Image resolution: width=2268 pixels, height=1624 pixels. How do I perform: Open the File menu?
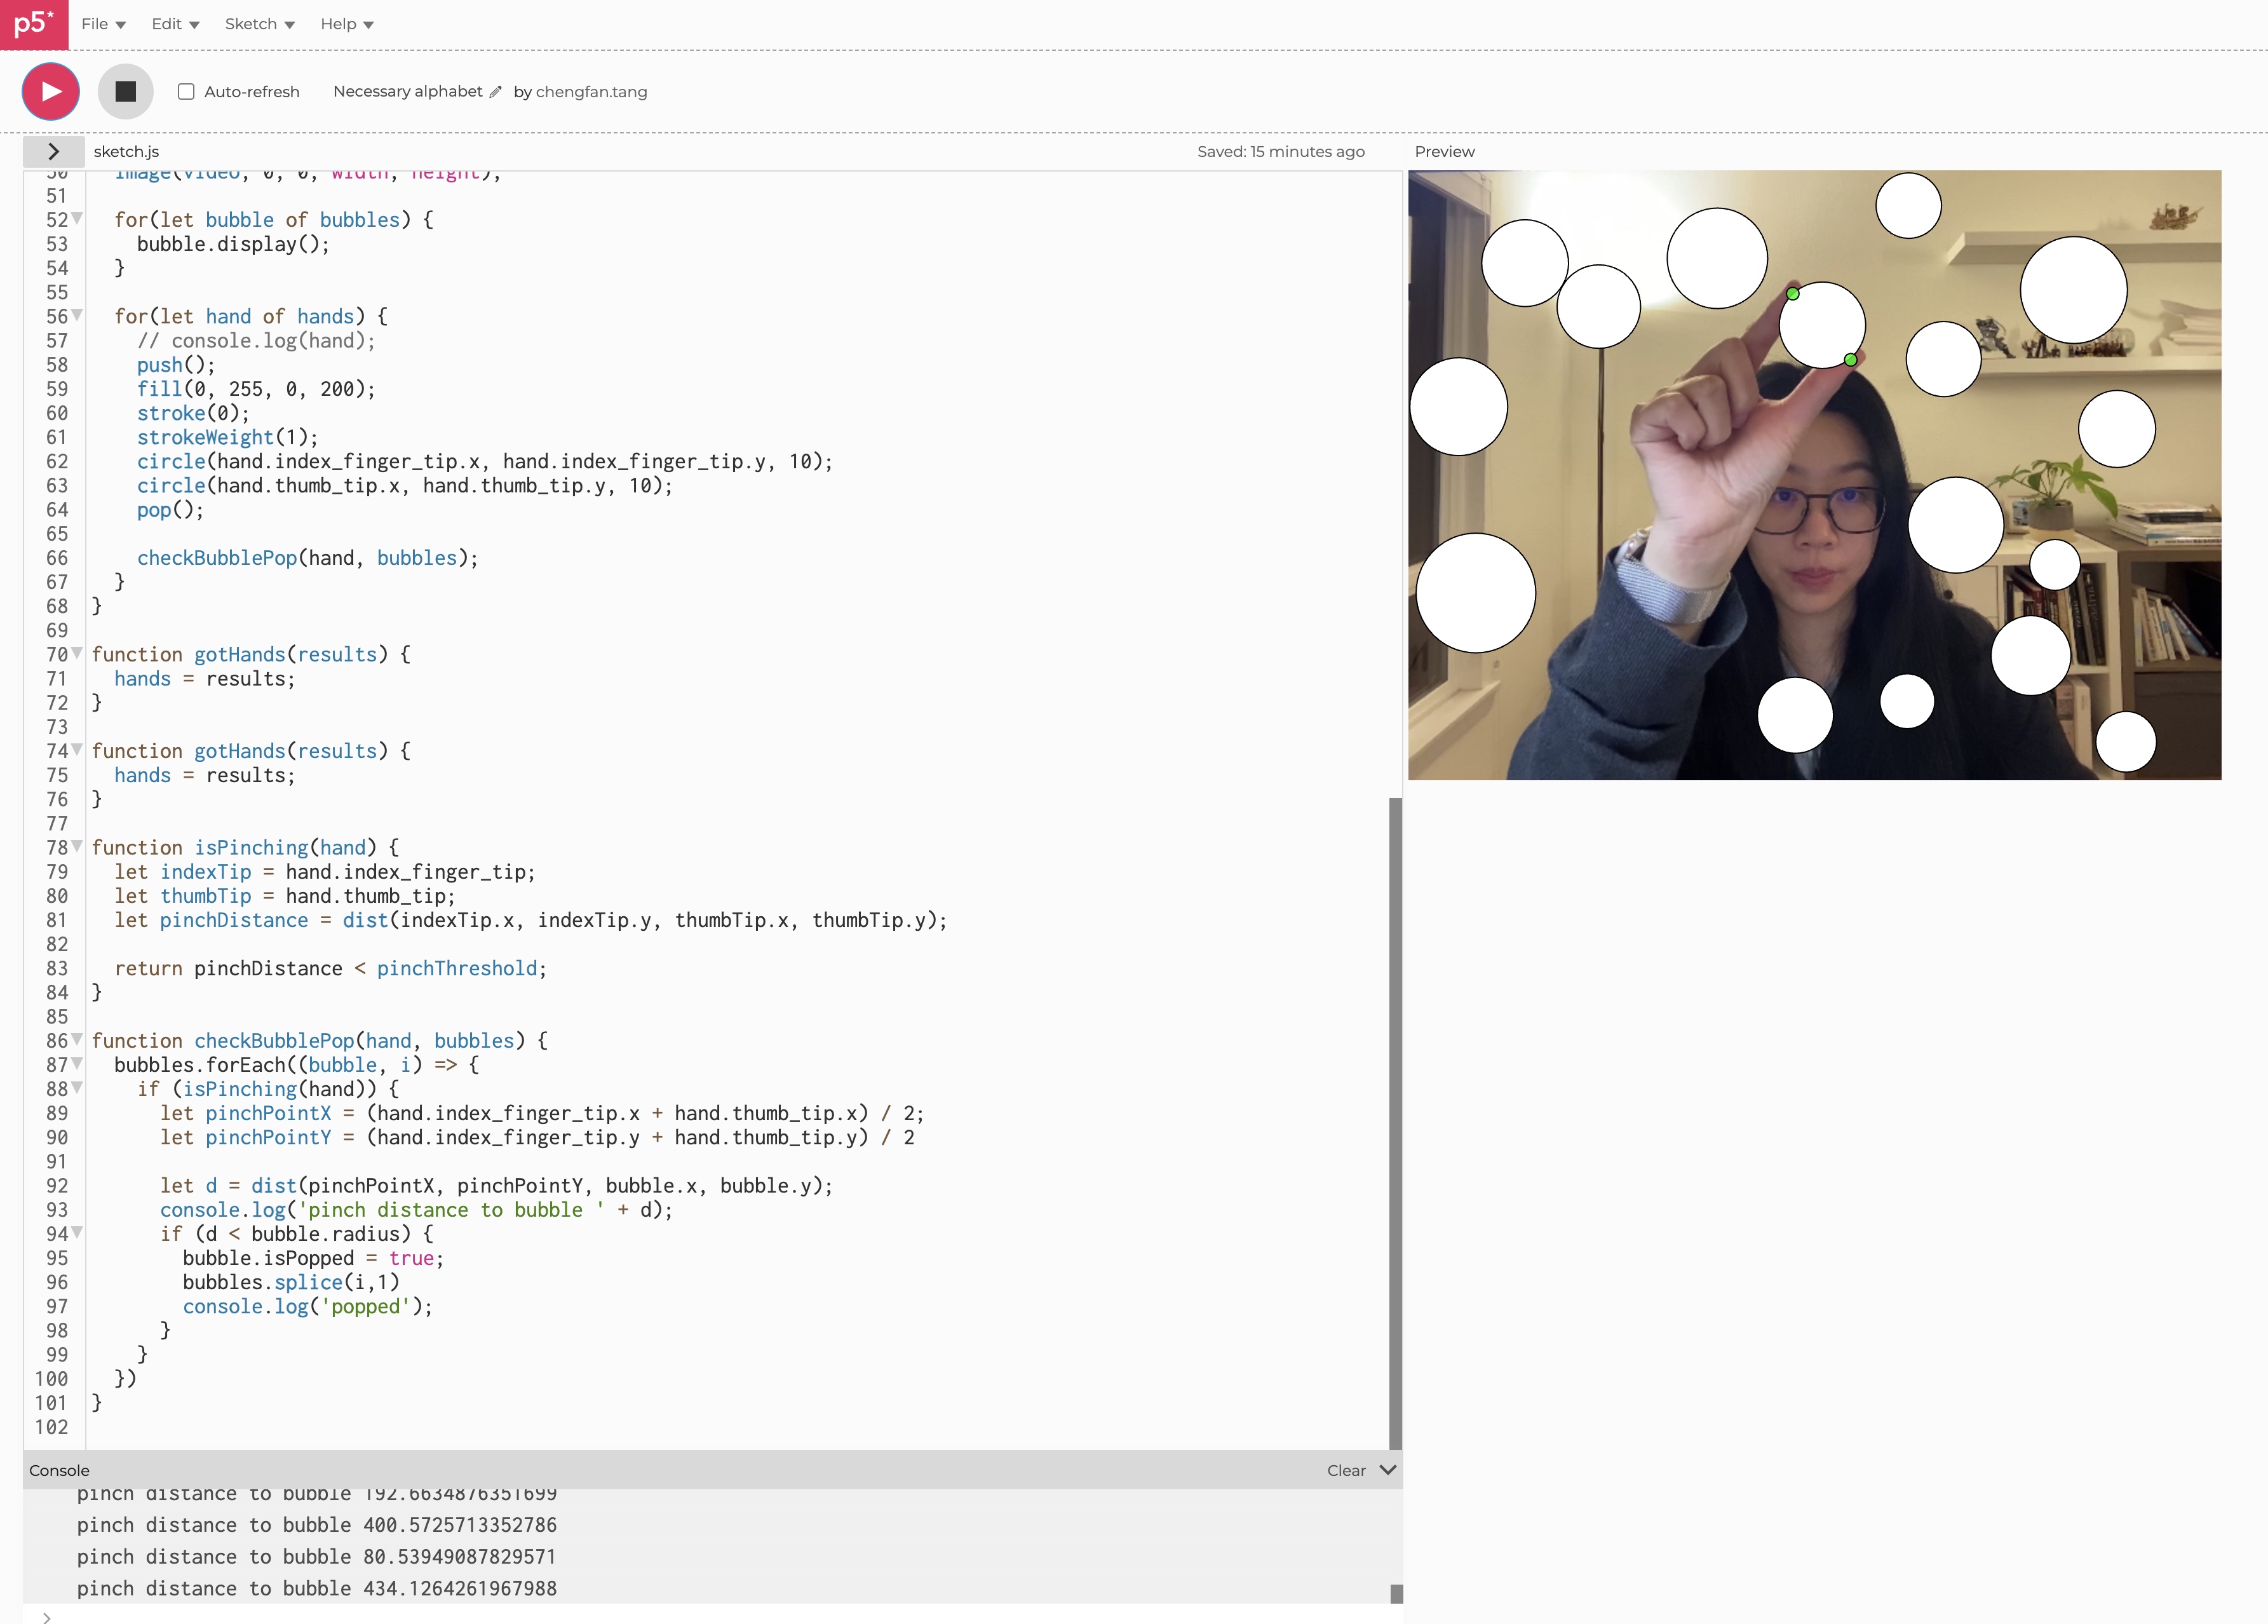(103, 24)
